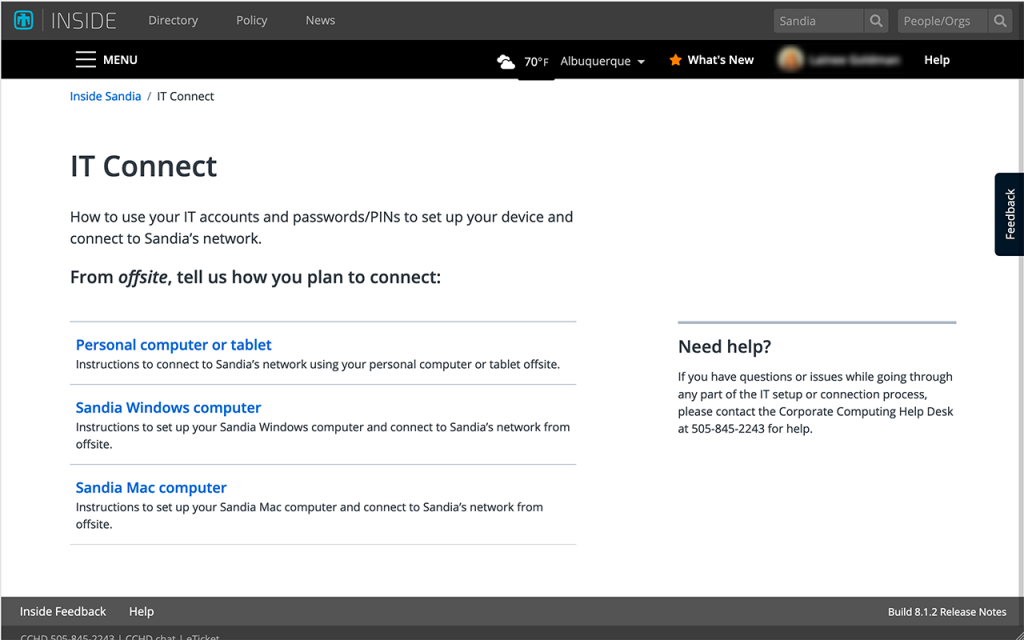1024x640 pixels.
Task: Open the Sandia Windows computer link
Action: 168,408
